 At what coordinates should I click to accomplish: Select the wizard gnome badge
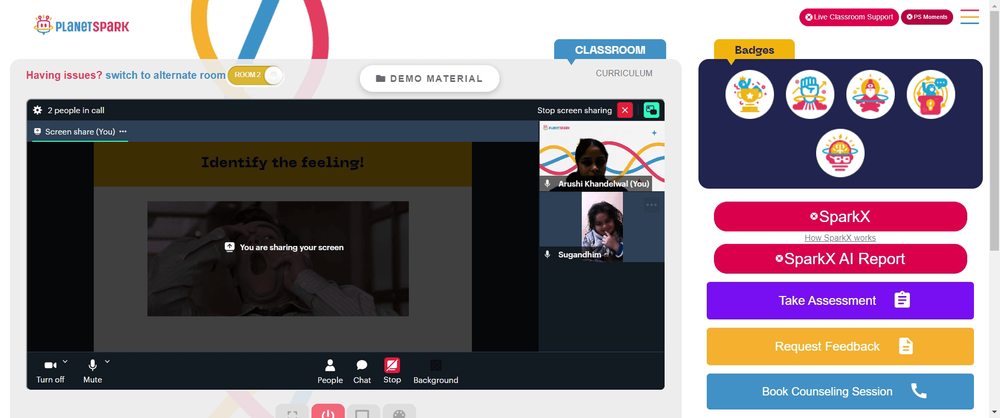(x=870, y=94)
